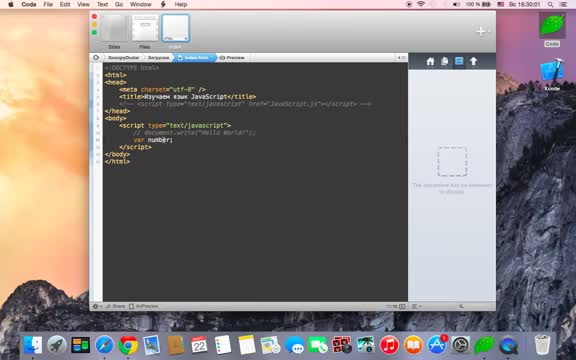Select the index document tab thumbnail
Image resolution: width=576 pixels, height=360 pixels.
click(x=175, y=28)
